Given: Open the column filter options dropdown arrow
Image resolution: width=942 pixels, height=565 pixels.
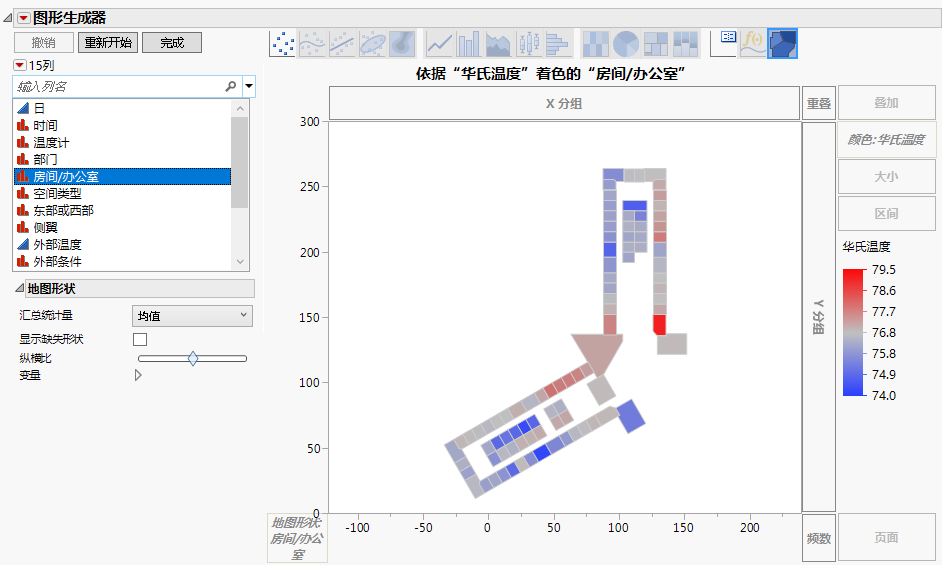Looking at the screenshot, I should (249, 87).
